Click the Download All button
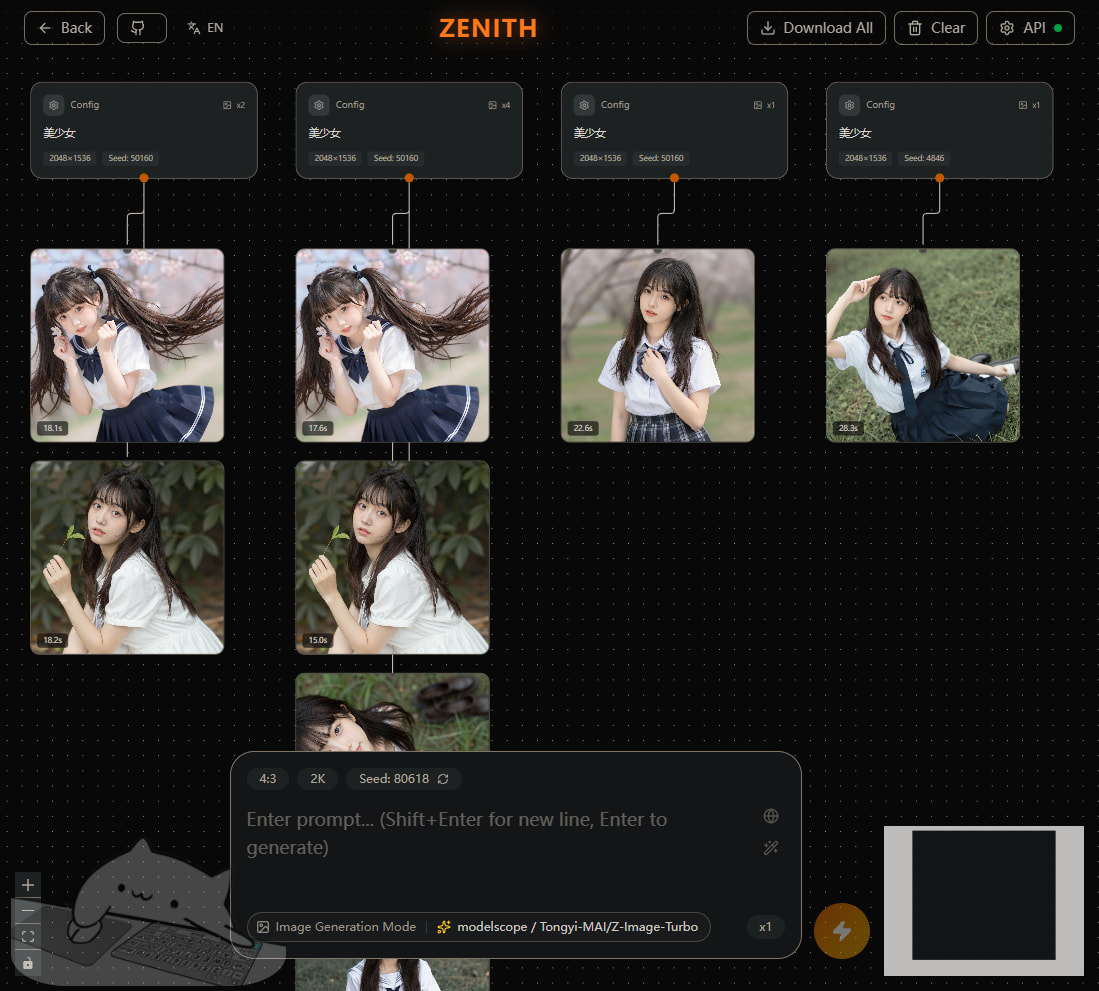 (x=816, y=28)
